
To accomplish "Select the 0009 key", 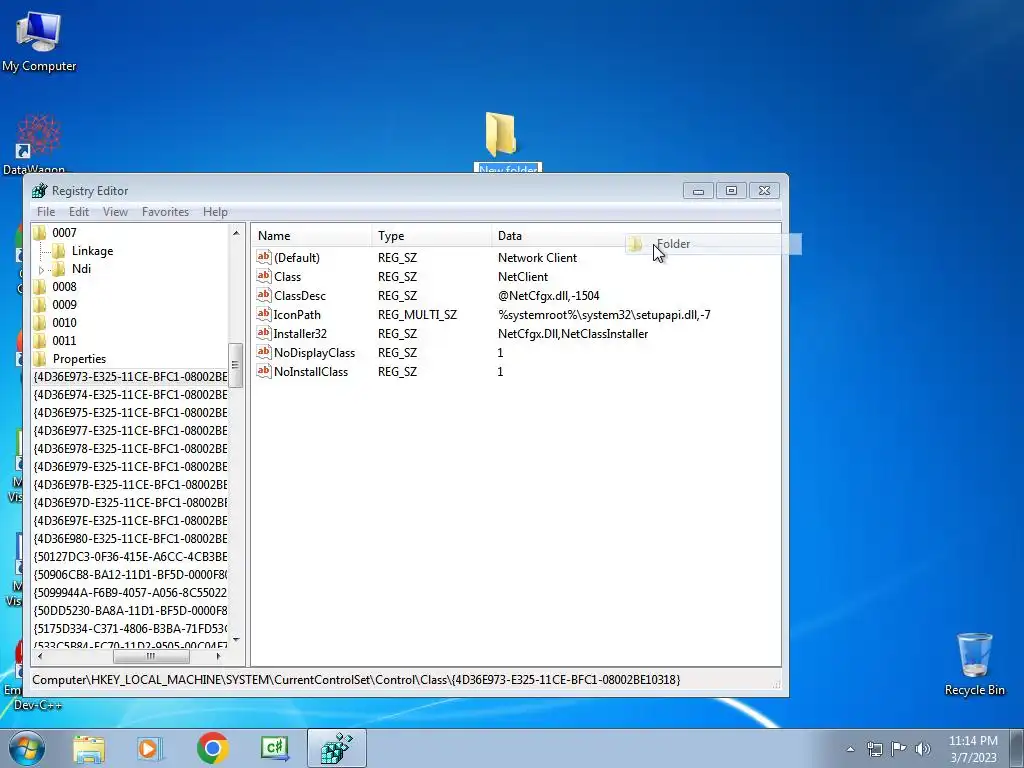I will pyautogui.click(x=64, y=304).
